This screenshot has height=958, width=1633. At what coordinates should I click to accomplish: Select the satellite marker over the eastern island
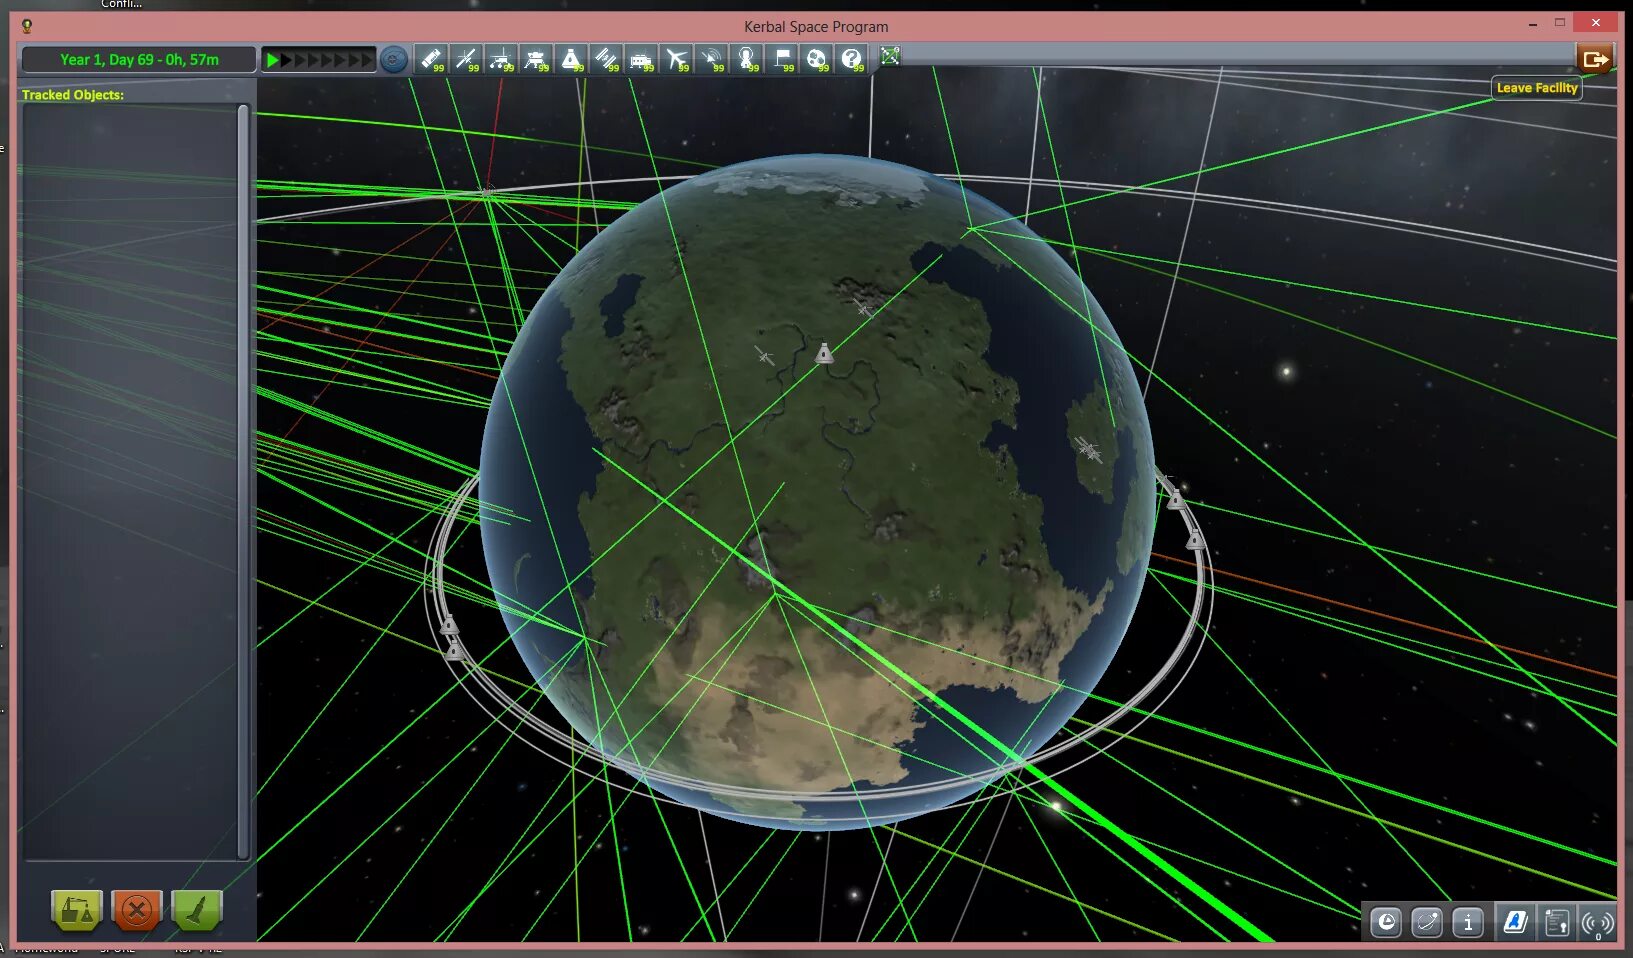[x=1088, y=449]
